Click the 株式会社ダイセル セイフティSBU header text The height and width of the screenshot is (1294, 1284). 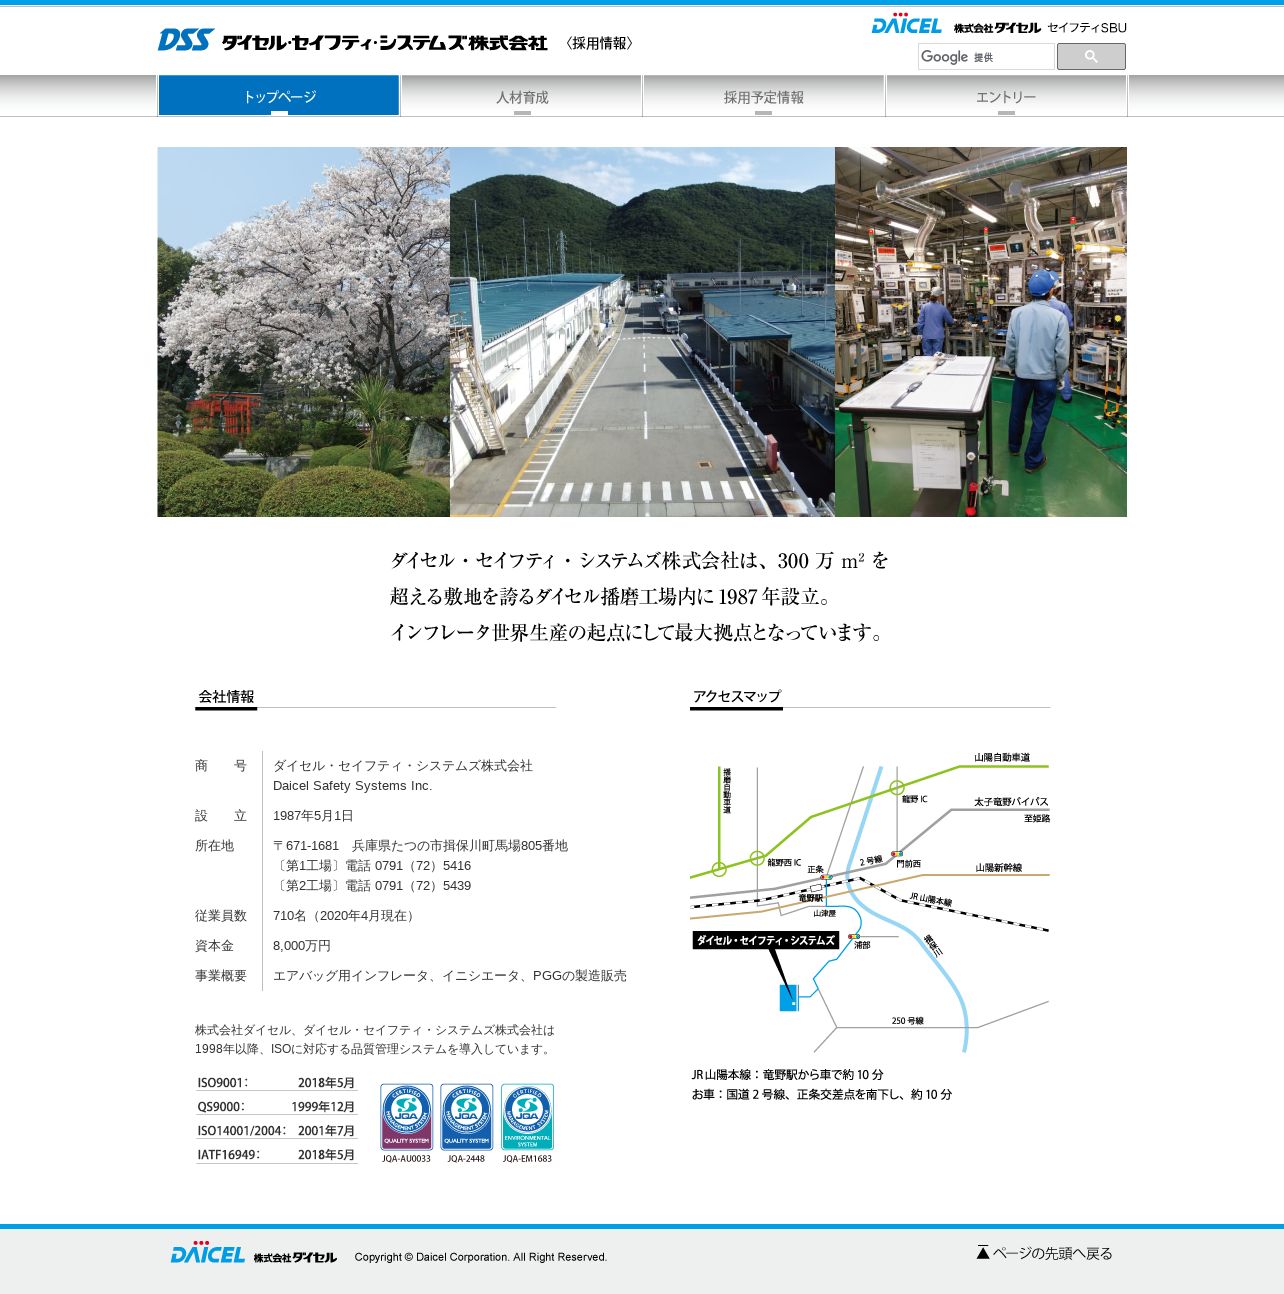[x=1040, y=28]
